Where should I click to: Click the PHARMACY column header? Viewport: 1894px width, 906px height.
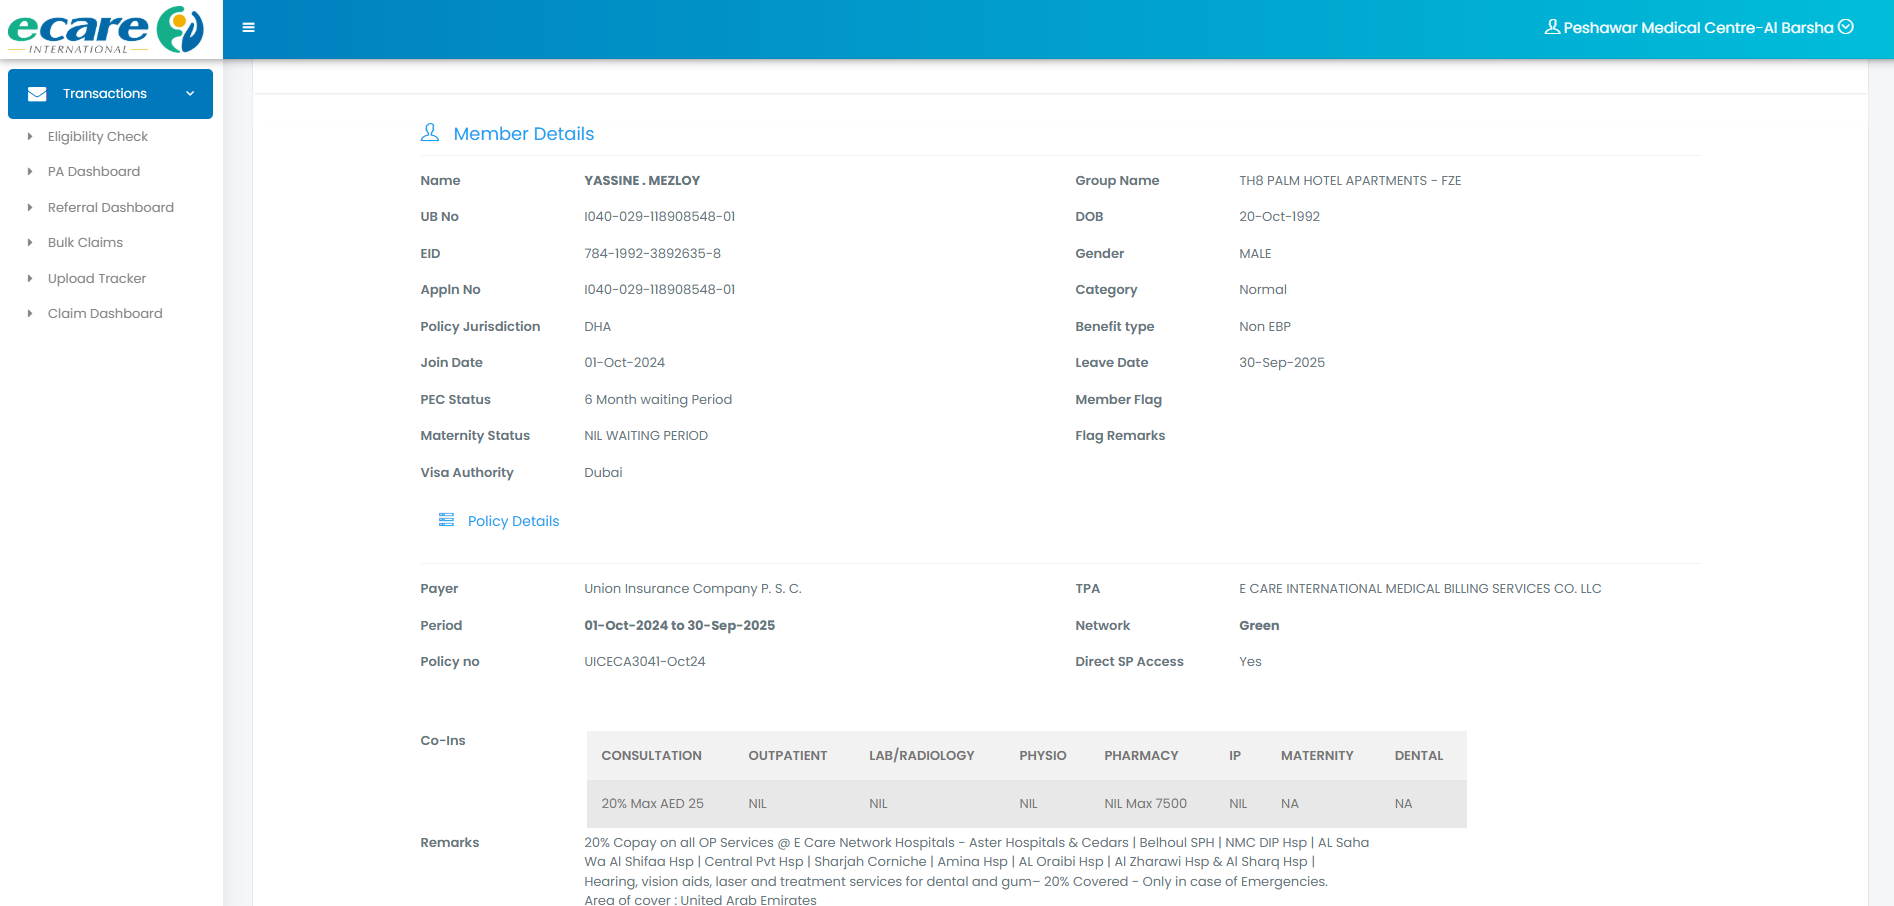[x=1141, y=756]
